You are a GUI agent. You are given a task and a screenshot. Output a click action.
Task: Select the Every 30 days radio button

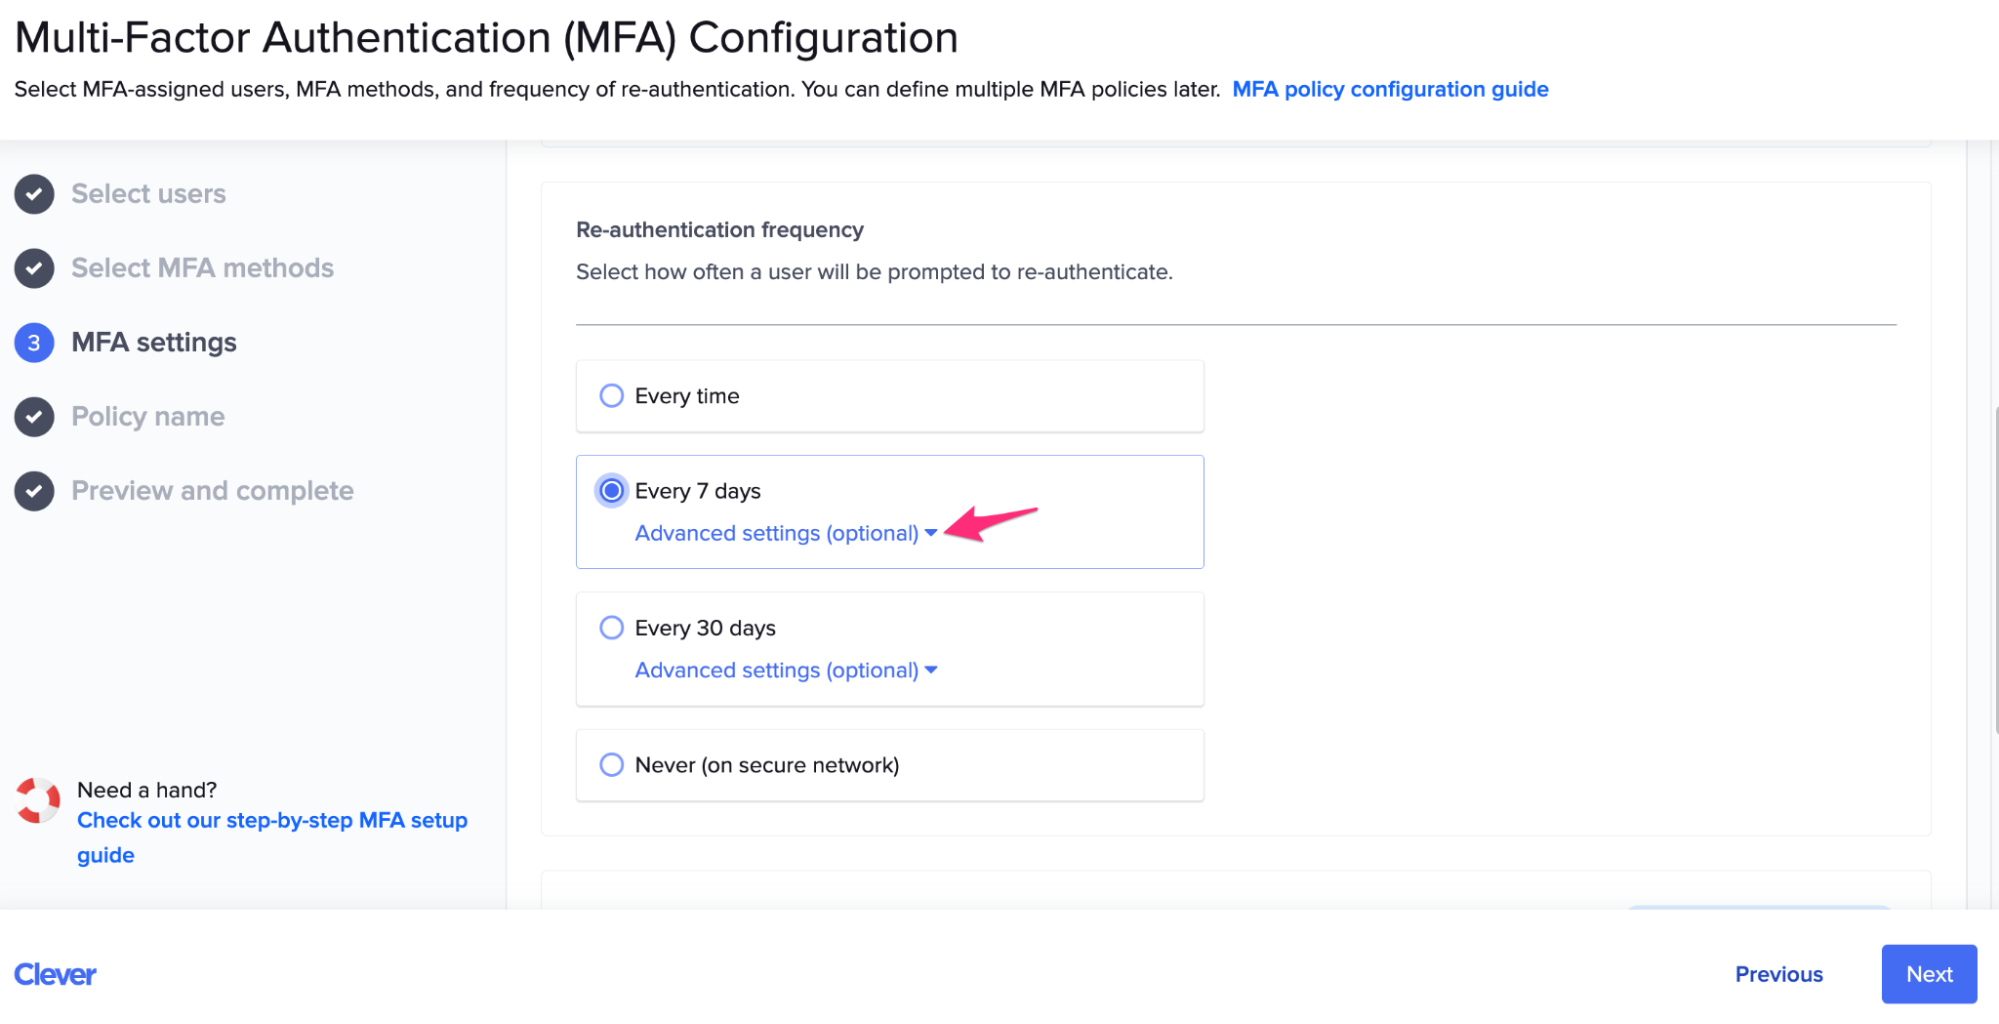611,627
